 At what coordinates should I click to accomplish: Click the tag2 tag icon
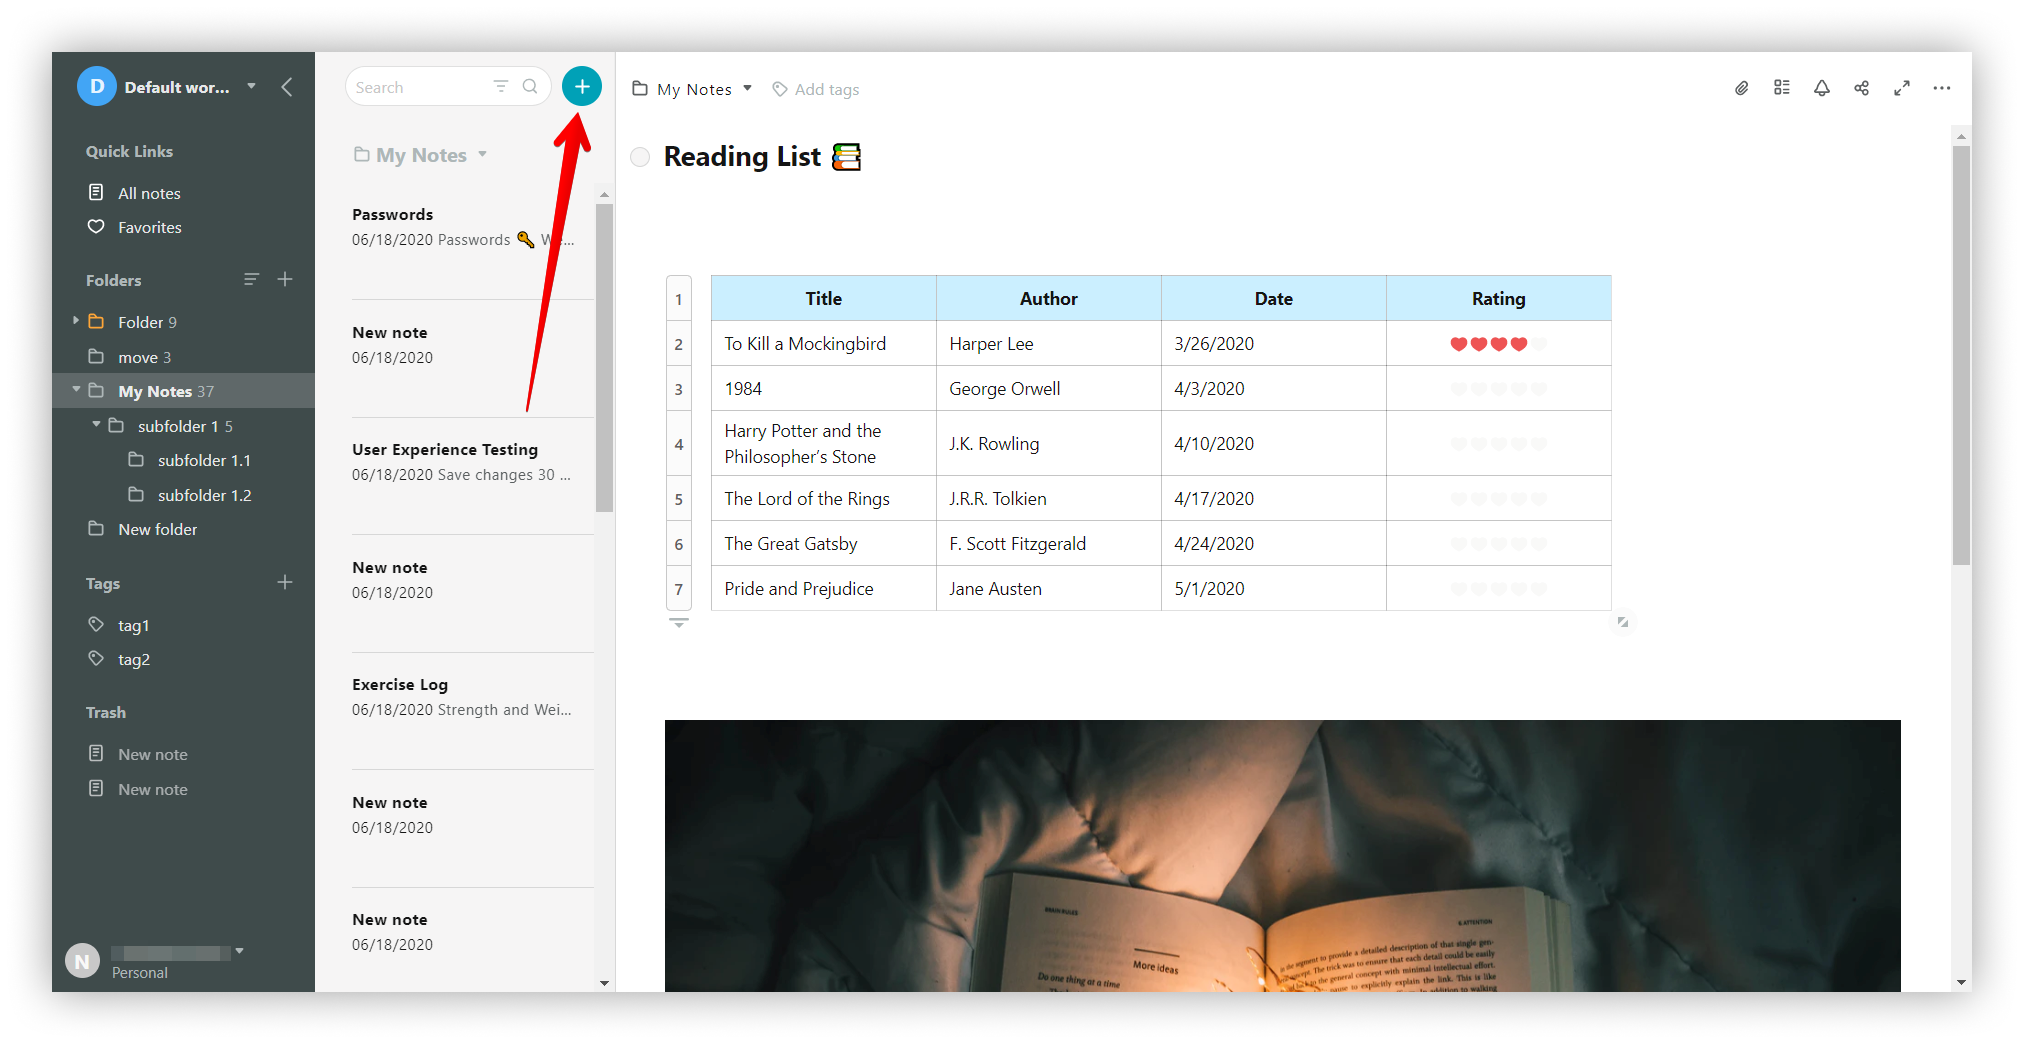[x=96, y=658]
